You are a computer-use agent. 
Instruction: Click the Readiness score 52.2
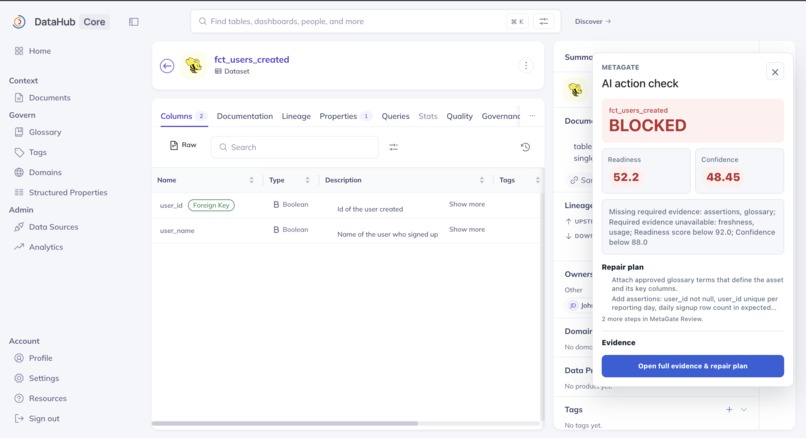[x=626, y=177]
